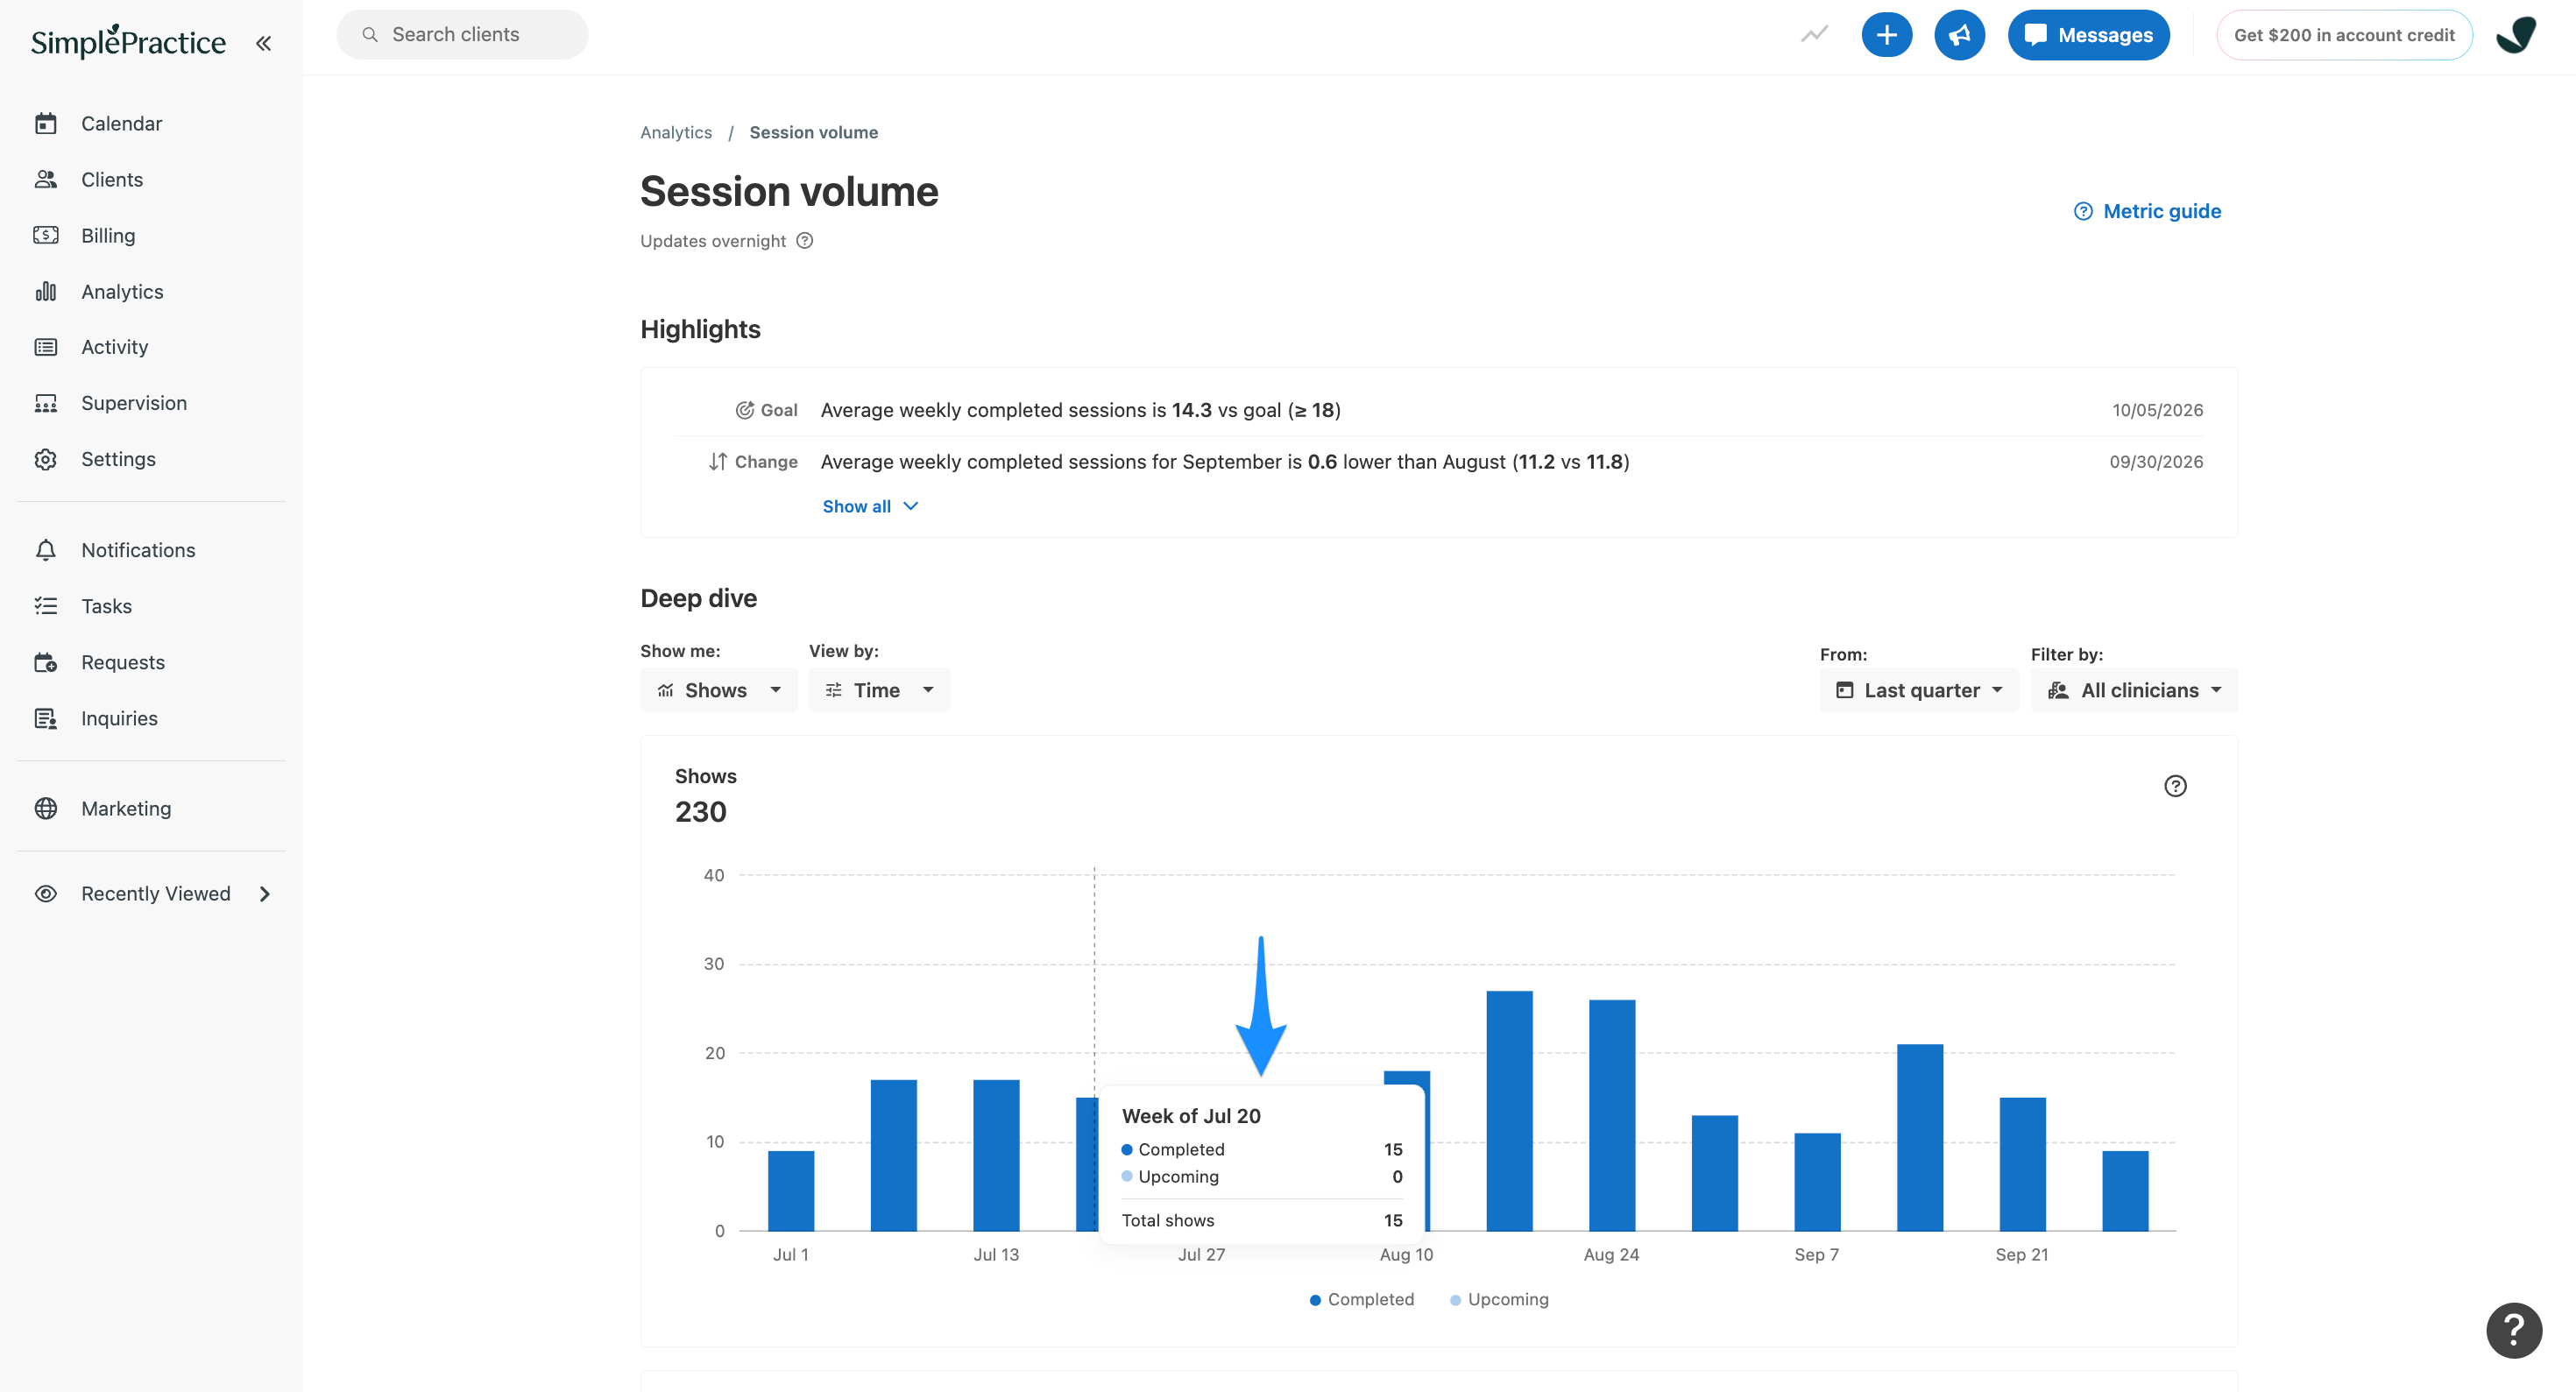Click Get $200 in account credit
Image resolution: width=2576 pixels, height=1392 pixels.
pos(2344,35)
